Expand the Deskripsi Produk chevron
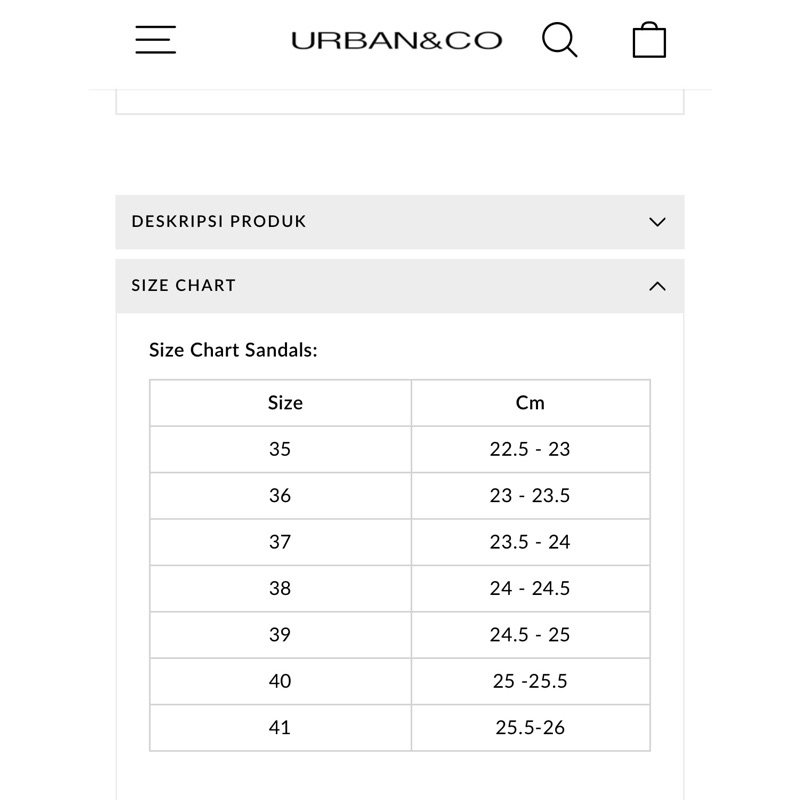The image size is (800, 800). [657, 222]
